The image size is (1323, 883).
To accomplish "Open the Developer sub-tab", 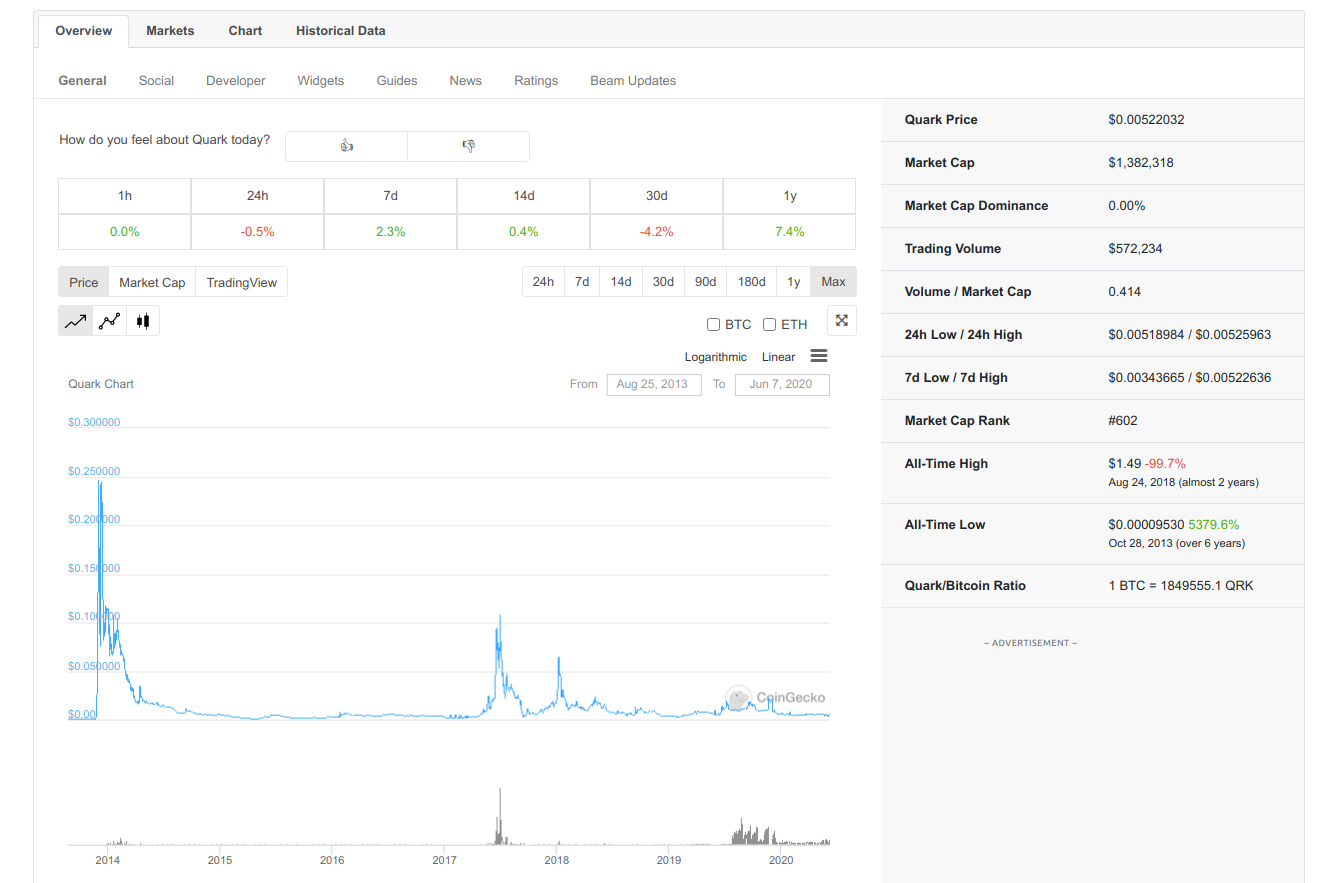I will pyautogui.click(x=235, y=80).
